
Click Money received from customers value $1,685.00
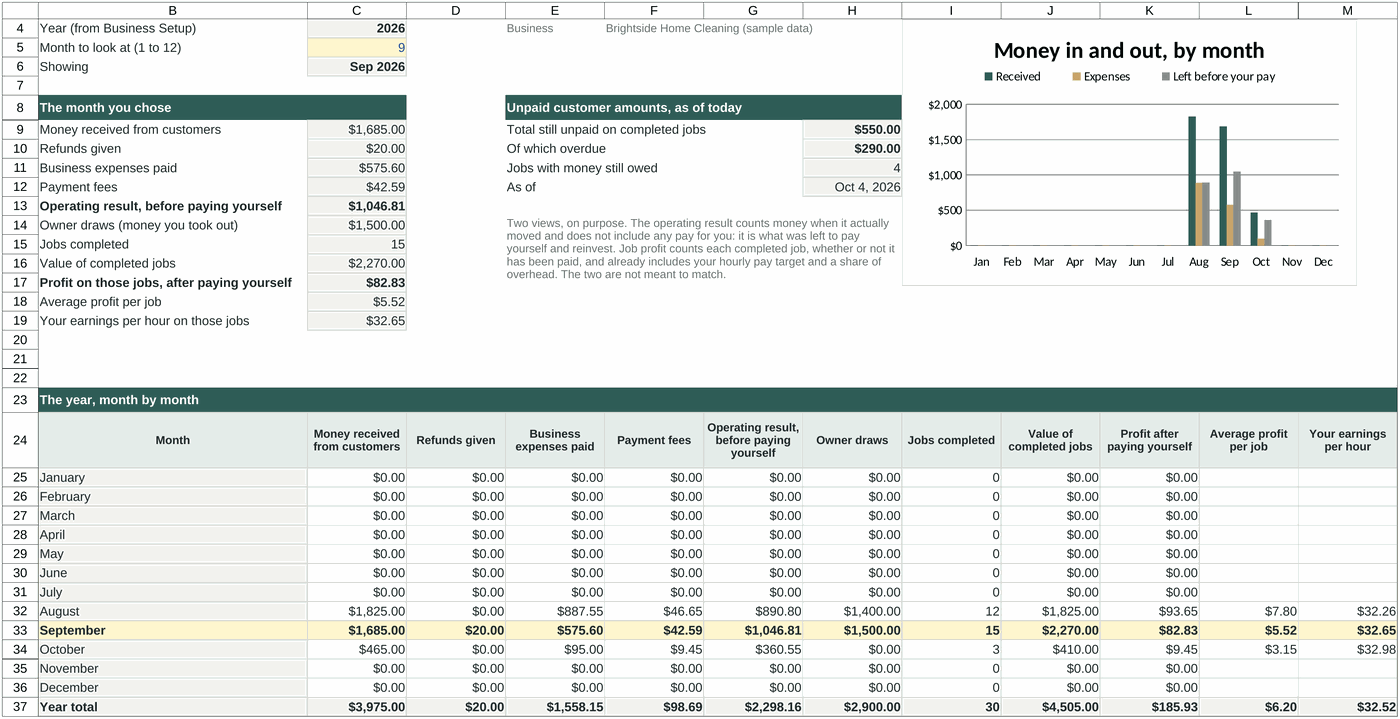tap(357, 129)
